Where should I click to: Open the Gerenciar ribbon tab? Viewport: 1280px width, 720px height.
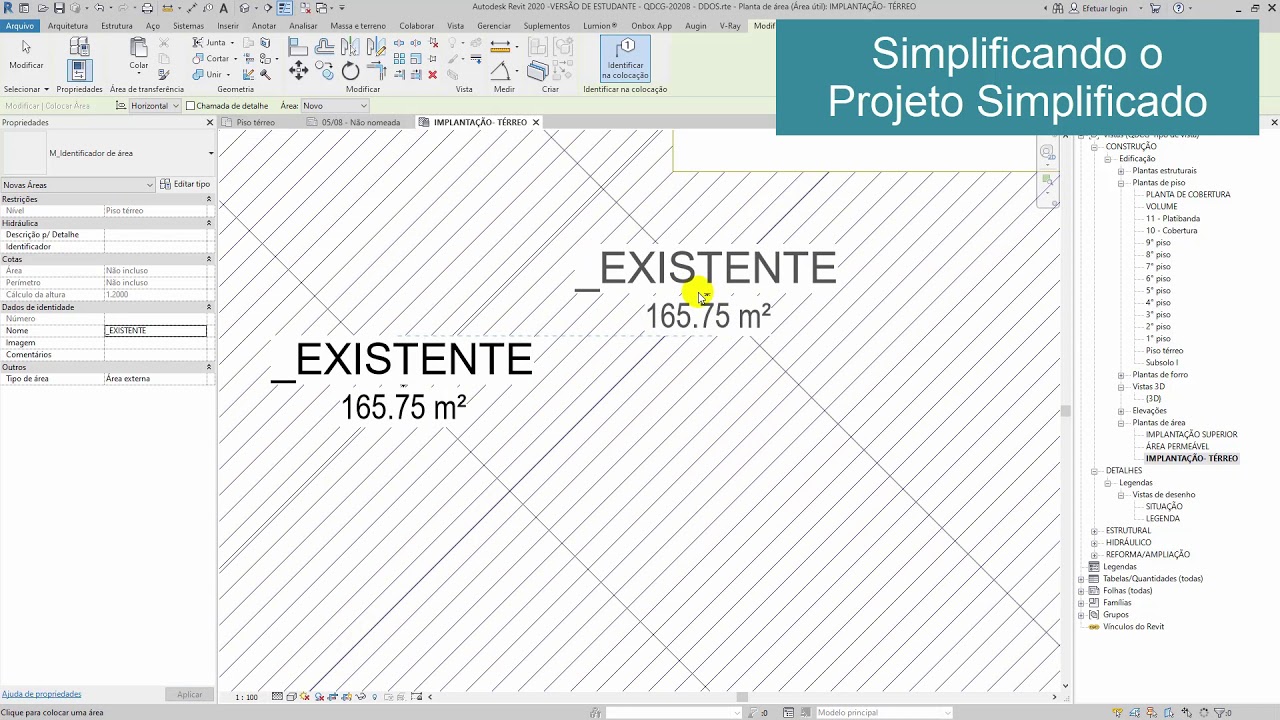coord(494,26)
